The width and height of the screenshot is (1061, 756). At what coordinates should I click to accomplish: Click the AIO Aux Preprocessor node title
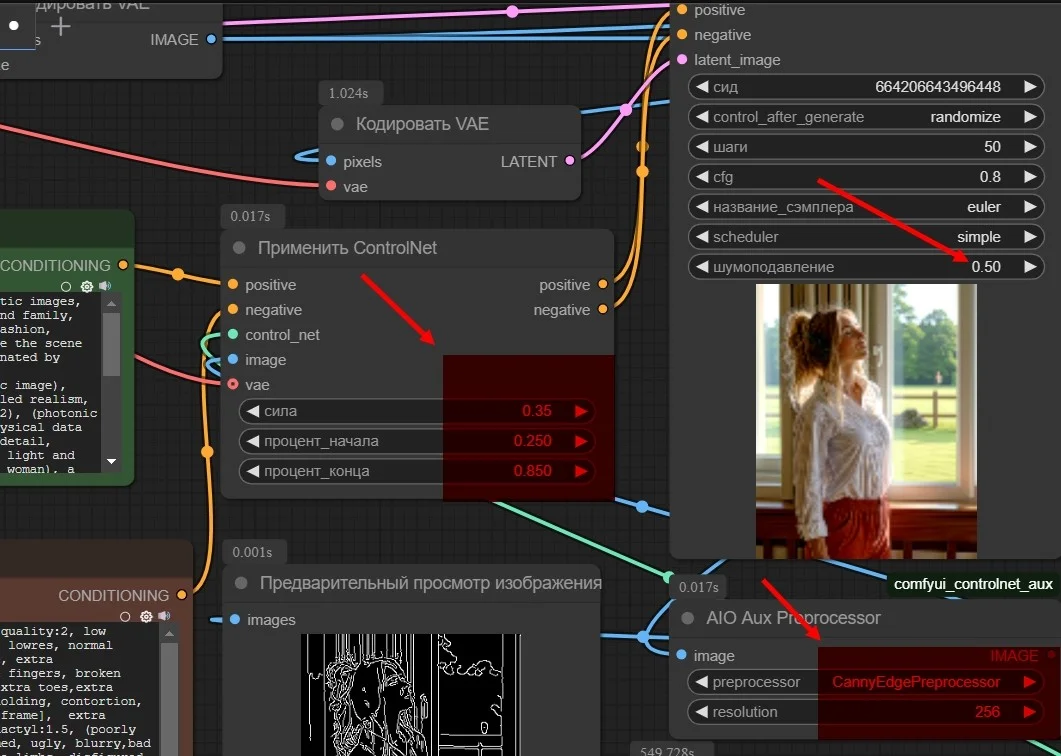click(793, 618)
